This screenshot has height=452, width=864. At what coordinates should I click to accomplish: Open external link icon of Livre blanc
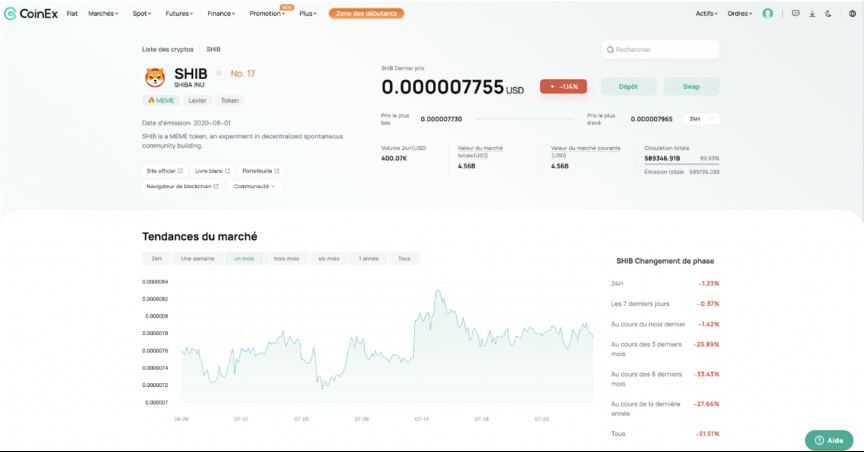click(x=228, y=171)
